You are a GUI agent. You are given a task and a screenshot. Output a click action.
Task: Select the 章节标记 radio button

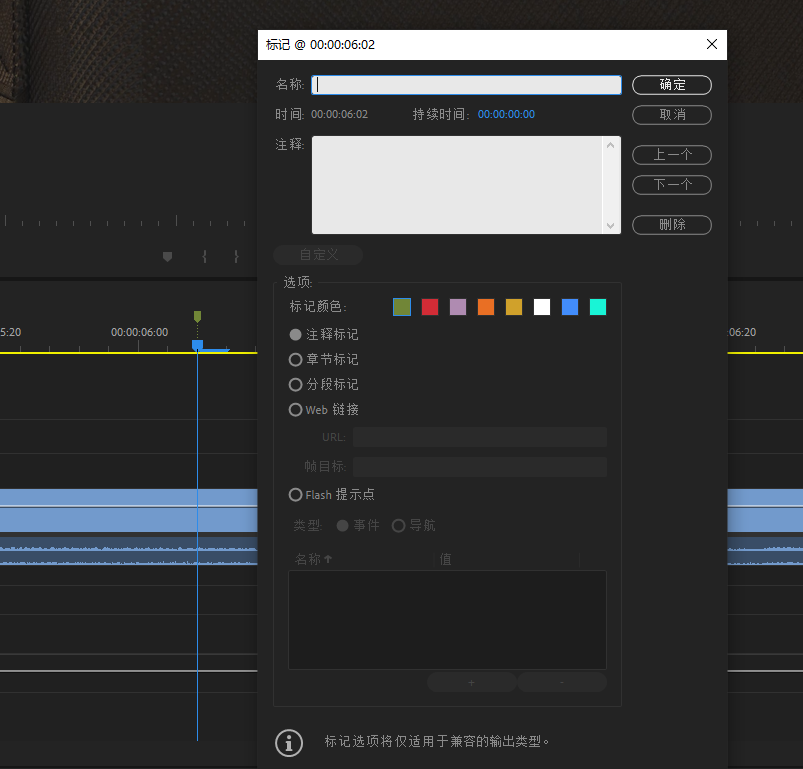[x=295, y=359]
